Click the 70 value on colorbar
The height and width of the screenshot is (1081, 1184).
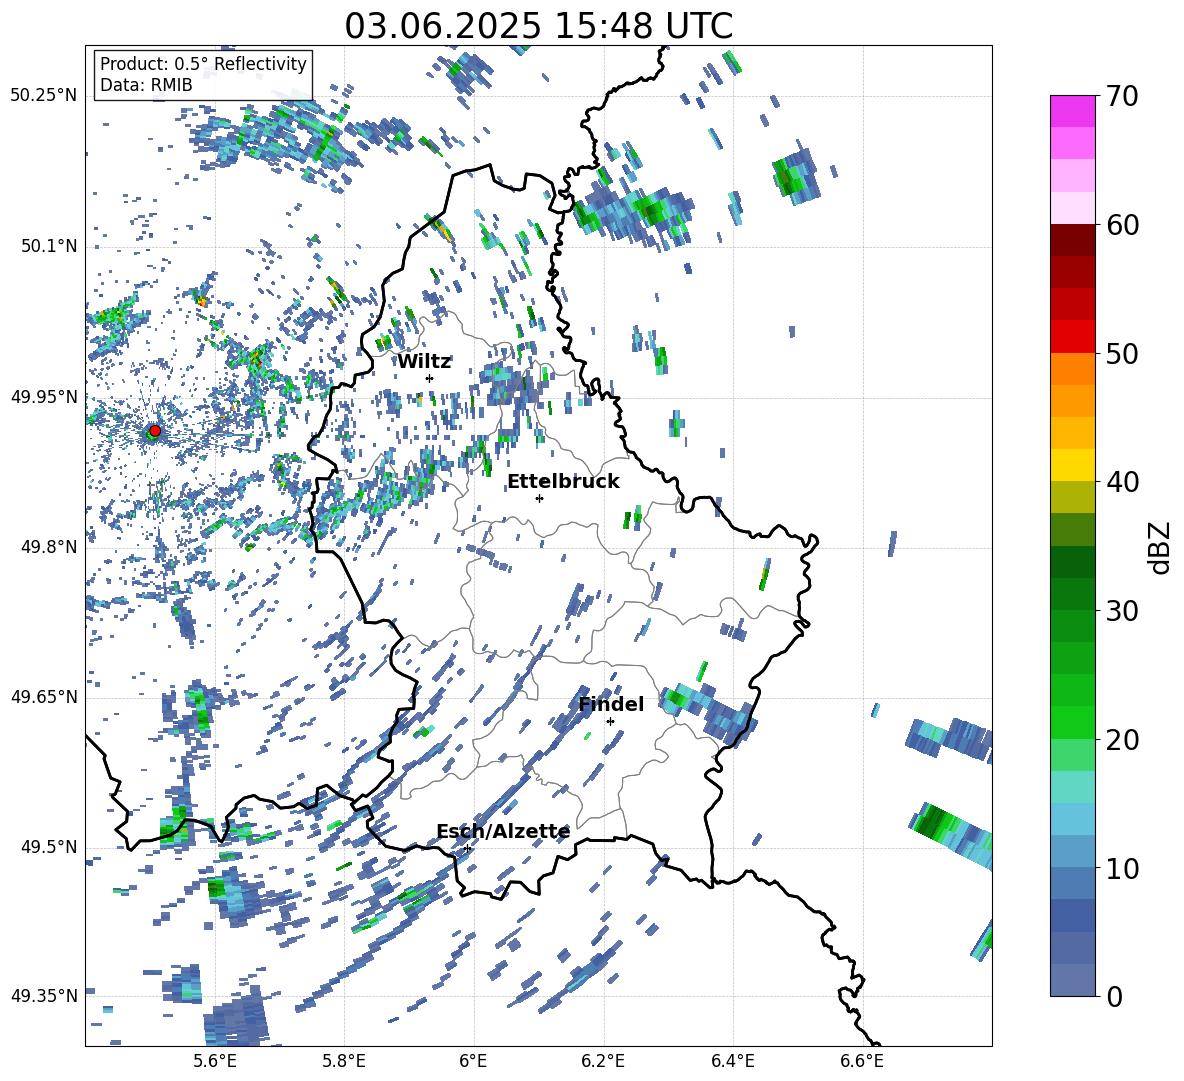1121,97
